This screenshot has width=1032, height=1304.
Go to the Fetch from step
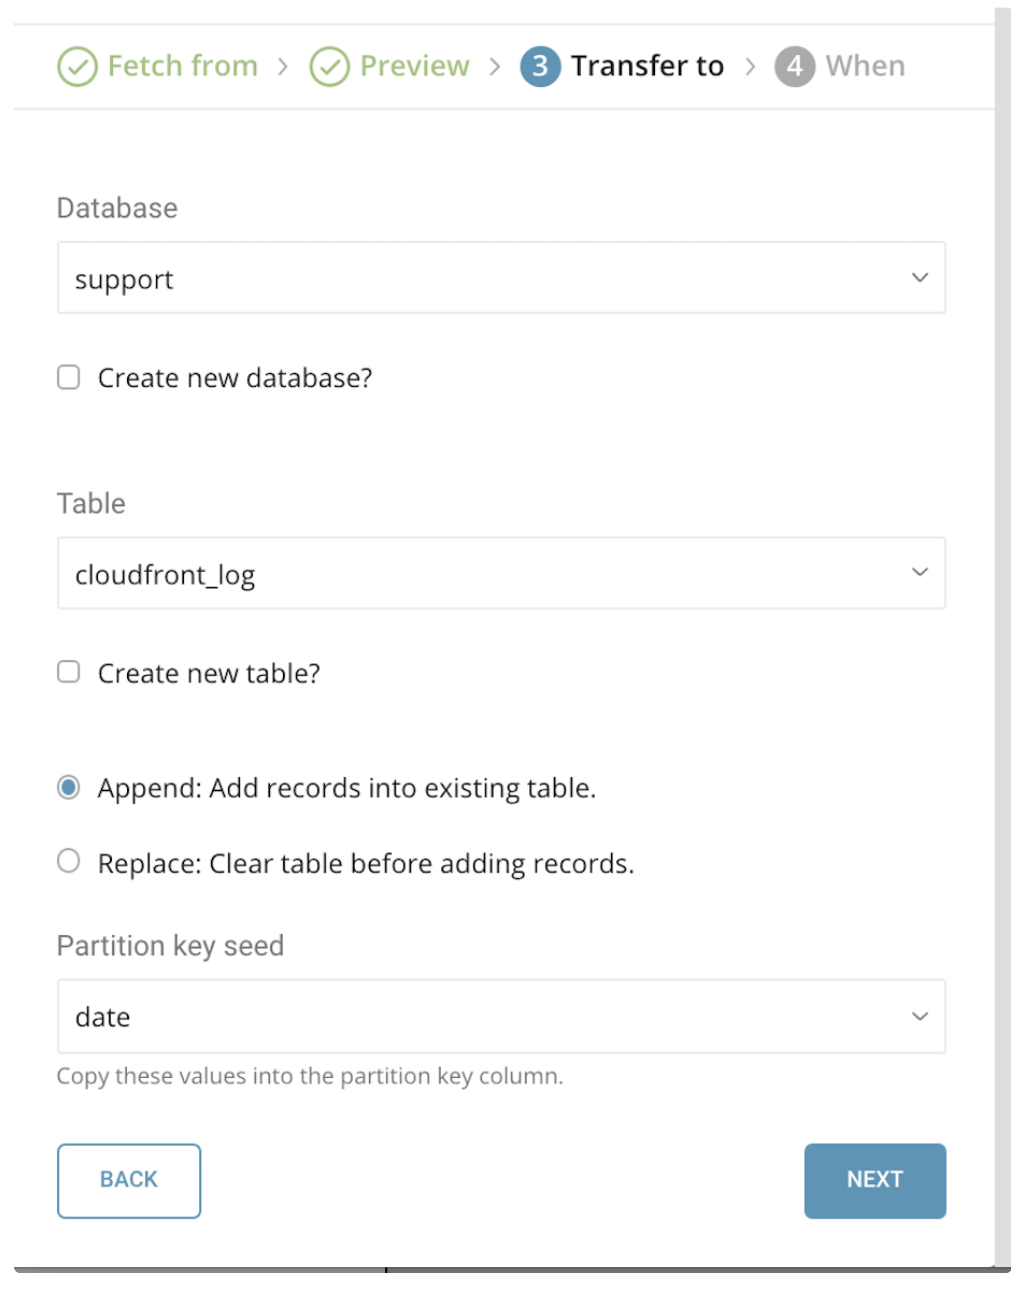(x=182, y=67)
